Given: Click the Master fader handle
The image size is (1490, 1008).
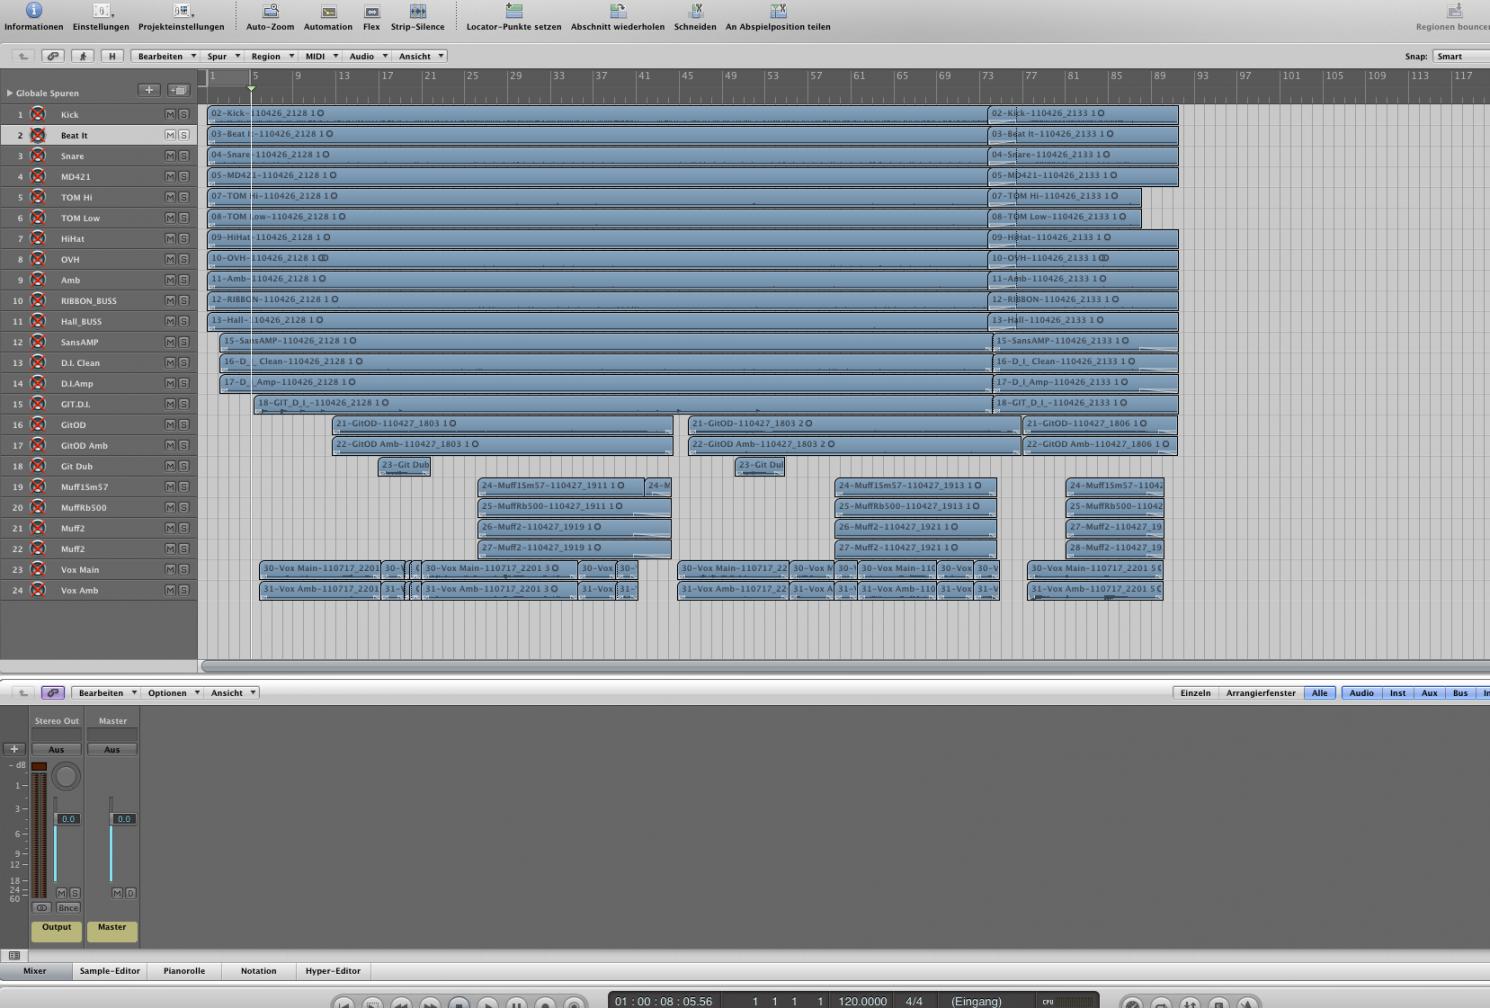Looking at the screenshot, I should (x=123, y=818).
